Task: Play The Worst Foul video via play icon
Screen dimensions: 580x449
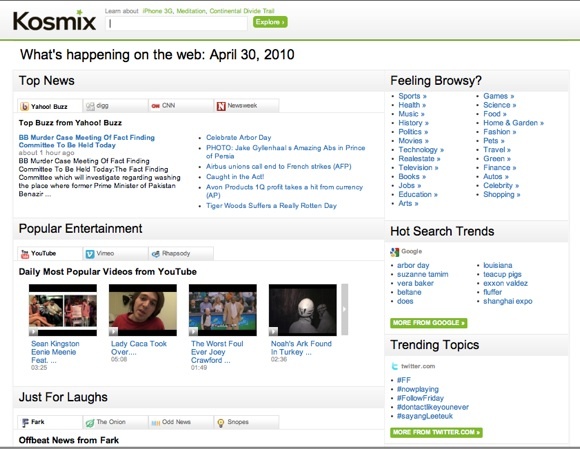Action: click(x=193, y=331)
